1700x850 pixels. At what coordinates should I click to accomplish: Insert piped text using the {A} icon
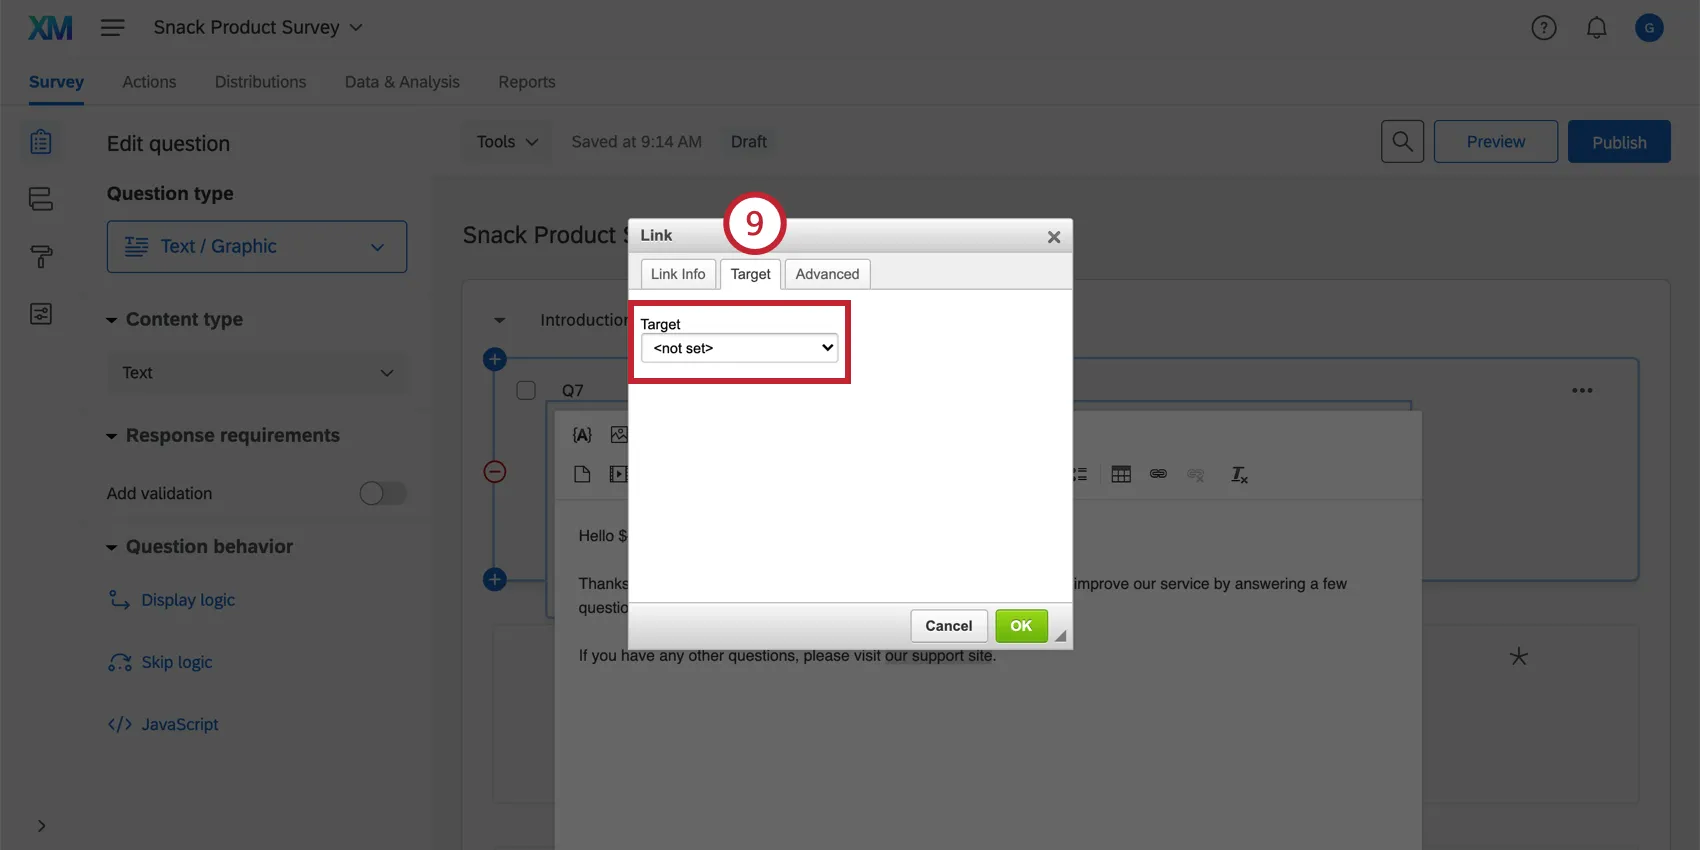coord(582,435)
